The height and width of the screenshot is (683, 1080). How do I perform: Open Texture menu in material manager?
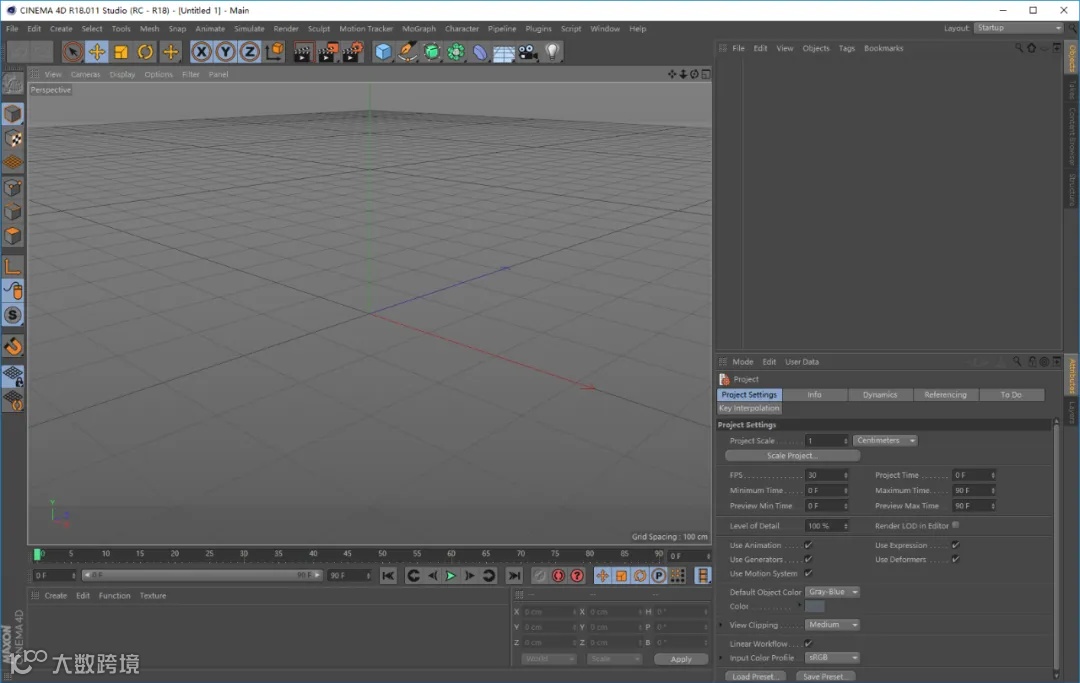[x=153, y=596]
